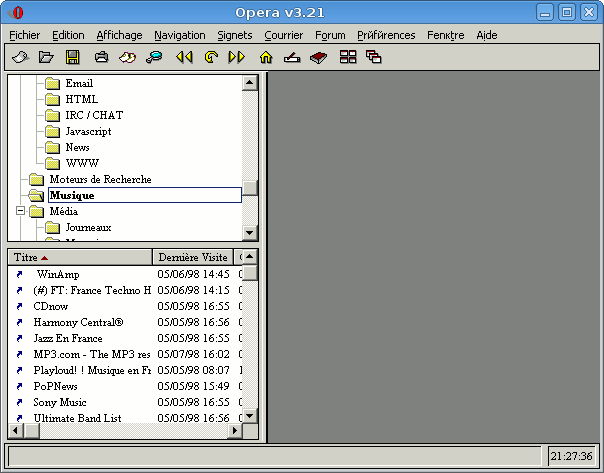Image resolution: width=604 pixels, height=473 pixels.
Task: Click the bookmark list scroll down arrow
Action: click(x=250, y=416)
